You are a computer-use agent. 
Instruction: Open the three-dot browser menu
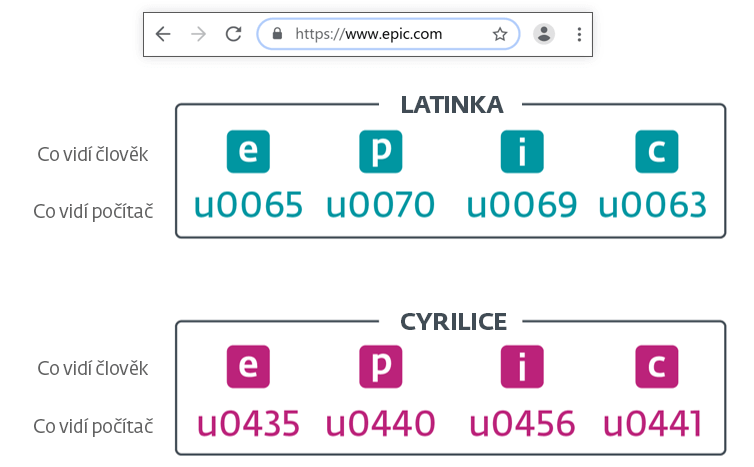[579, 34]
